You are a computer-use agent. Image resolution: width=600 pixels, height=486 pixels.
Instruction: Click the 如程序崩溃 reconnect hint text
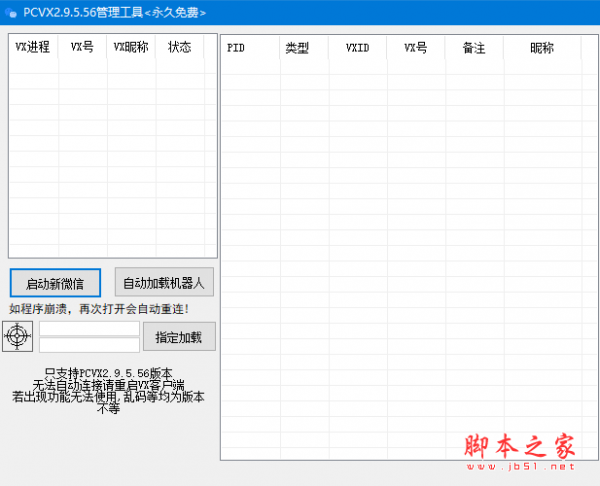[99, 309]
